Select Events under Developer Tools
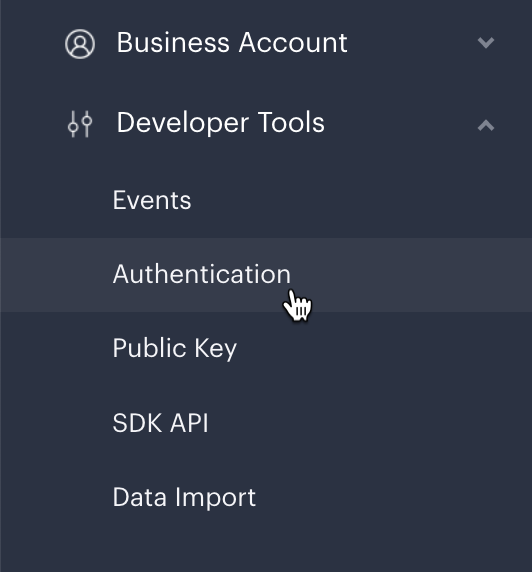The width and height of the screenshot is (532, 572). pos(152,200)
